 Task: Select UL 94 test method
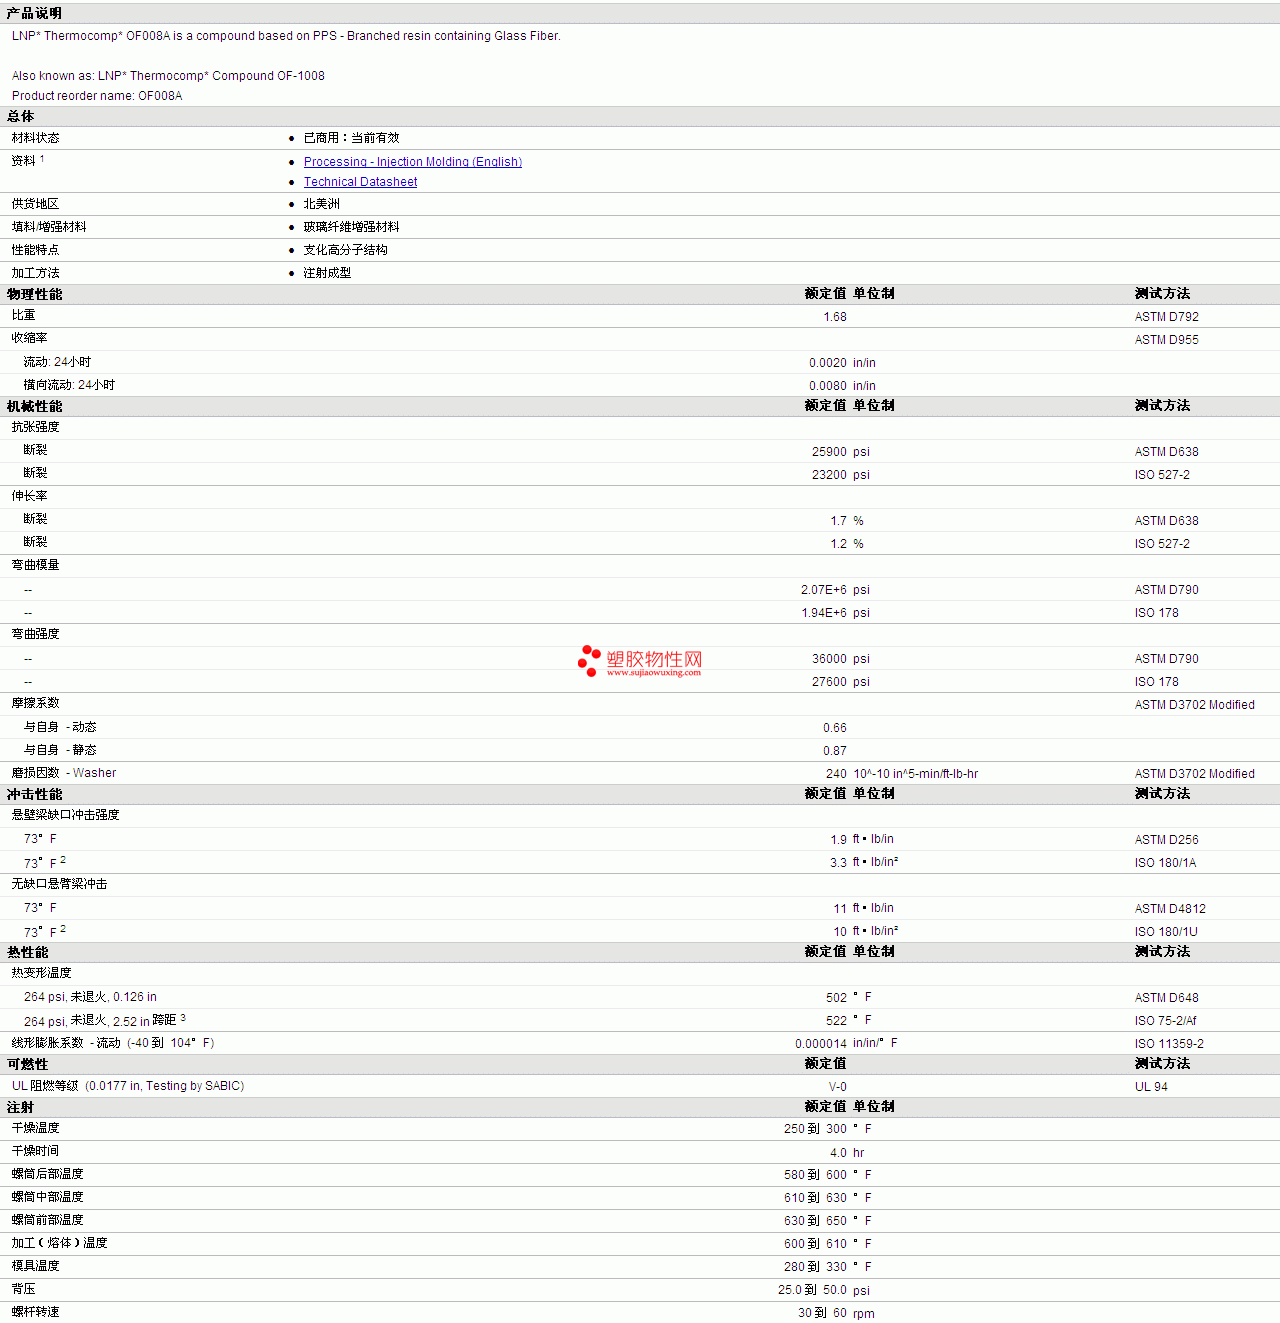[1151, 1087]
